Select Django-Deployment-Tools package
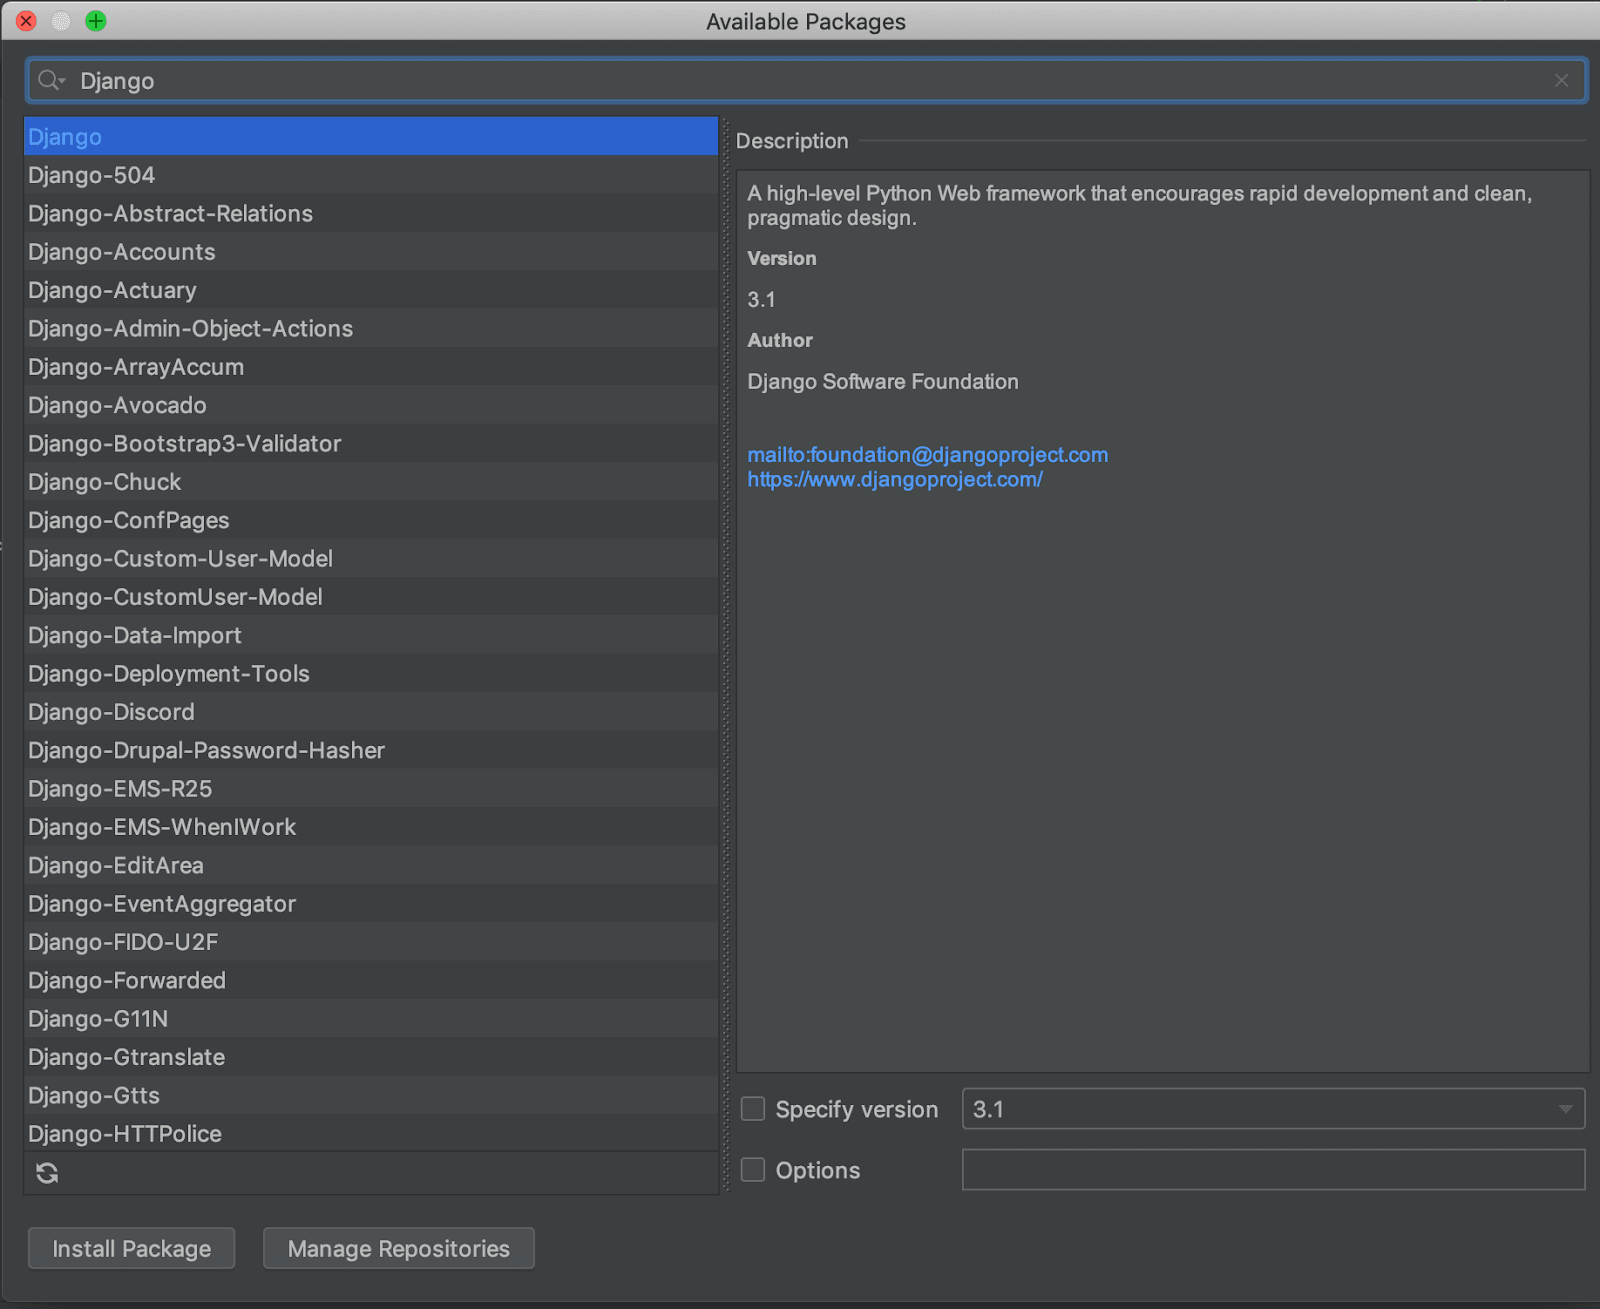1600x1309 pixels. point(371,673)
